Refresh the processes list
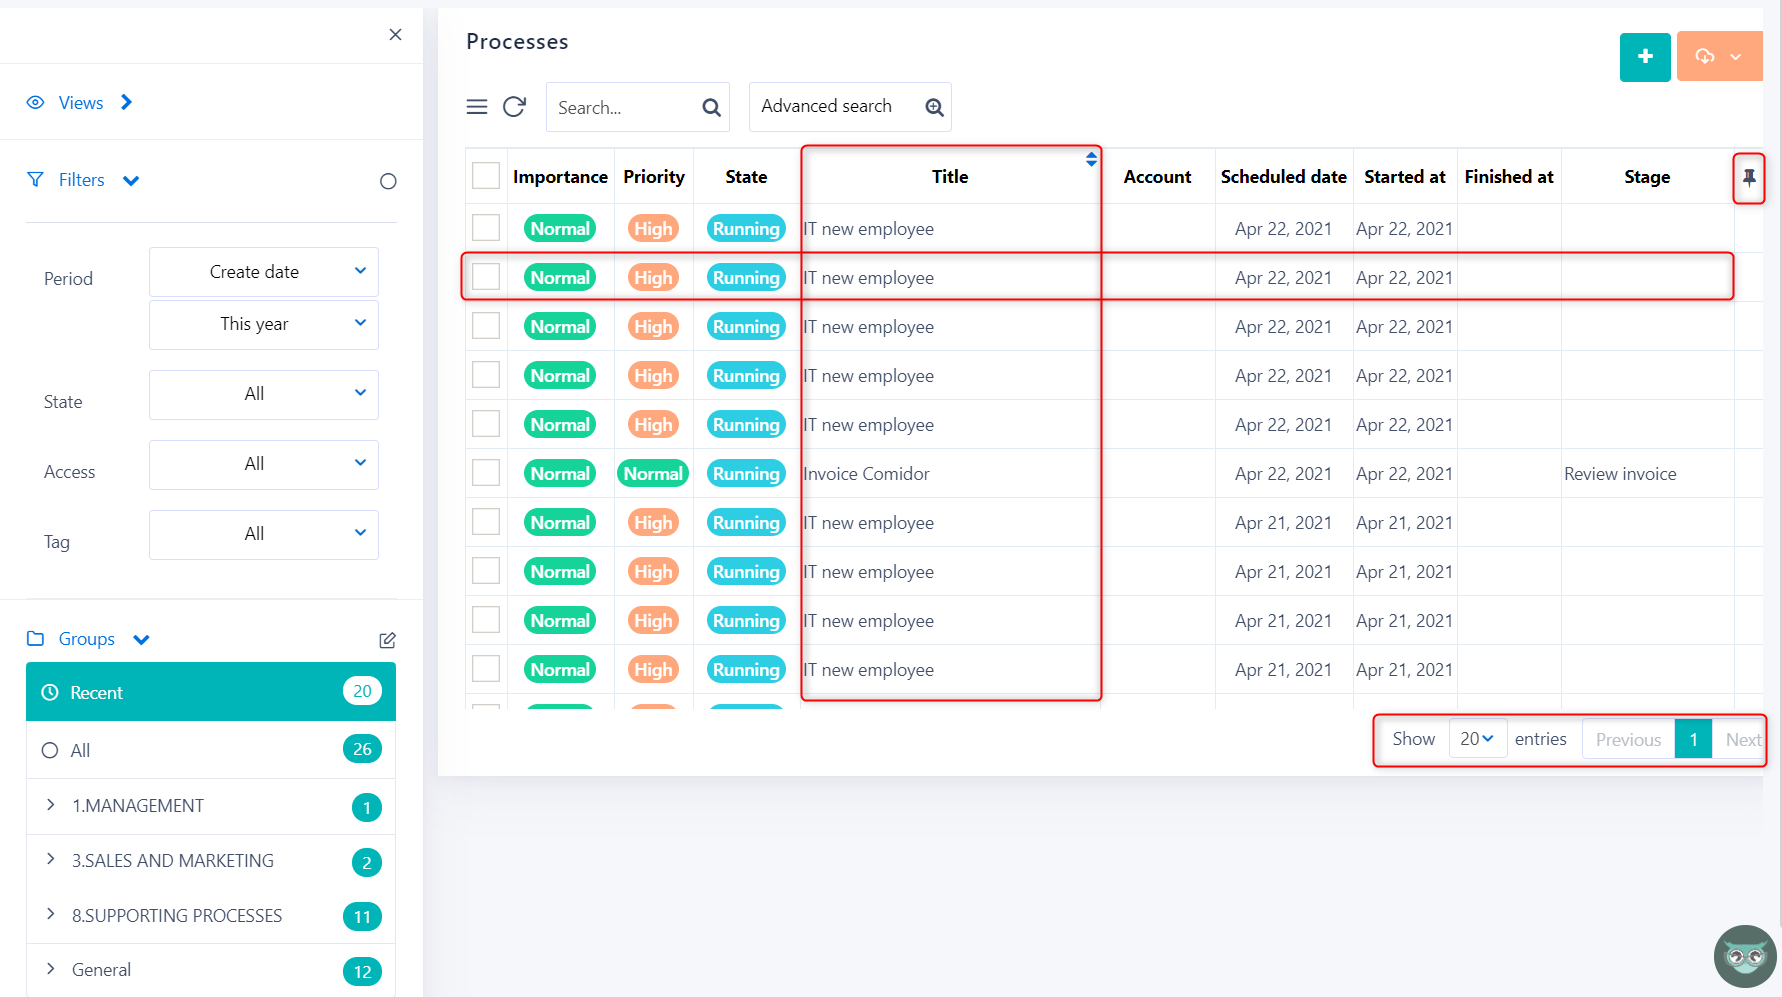Viewport: 1782px width, 997px height. 514,107
